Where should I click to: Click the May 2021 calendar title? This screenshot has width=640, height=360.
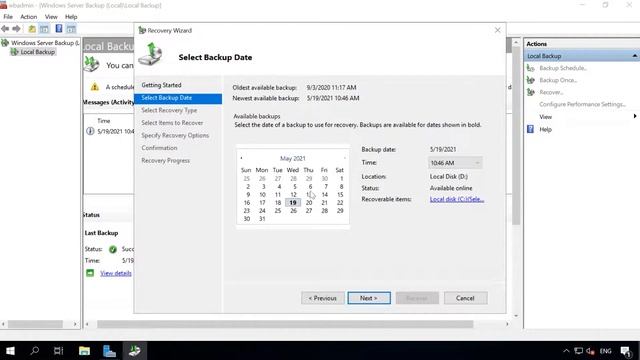click(x=293, y=158)
